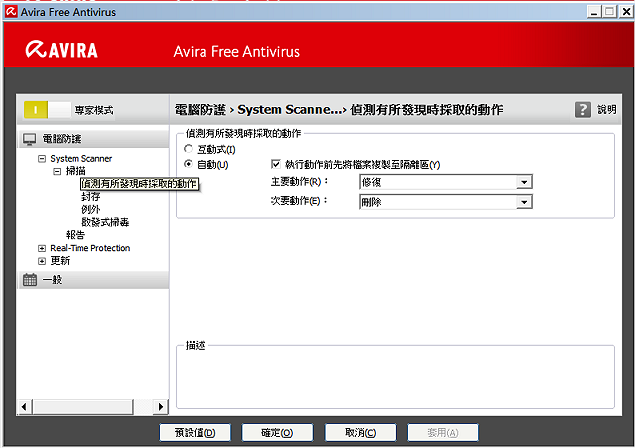Open the 主要動作(R) dropdown showing 修復
Viewport: 635px width, 448px height.
(445, 182)
